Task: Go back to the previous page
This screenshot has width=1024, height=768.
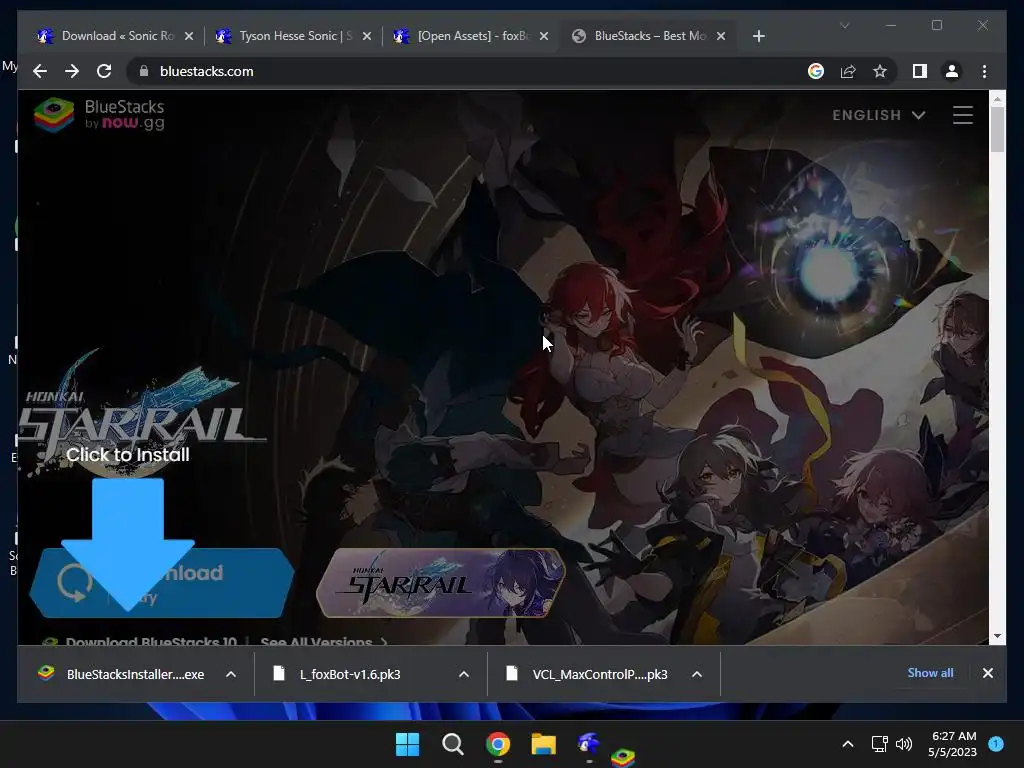Action: [40, 71]
